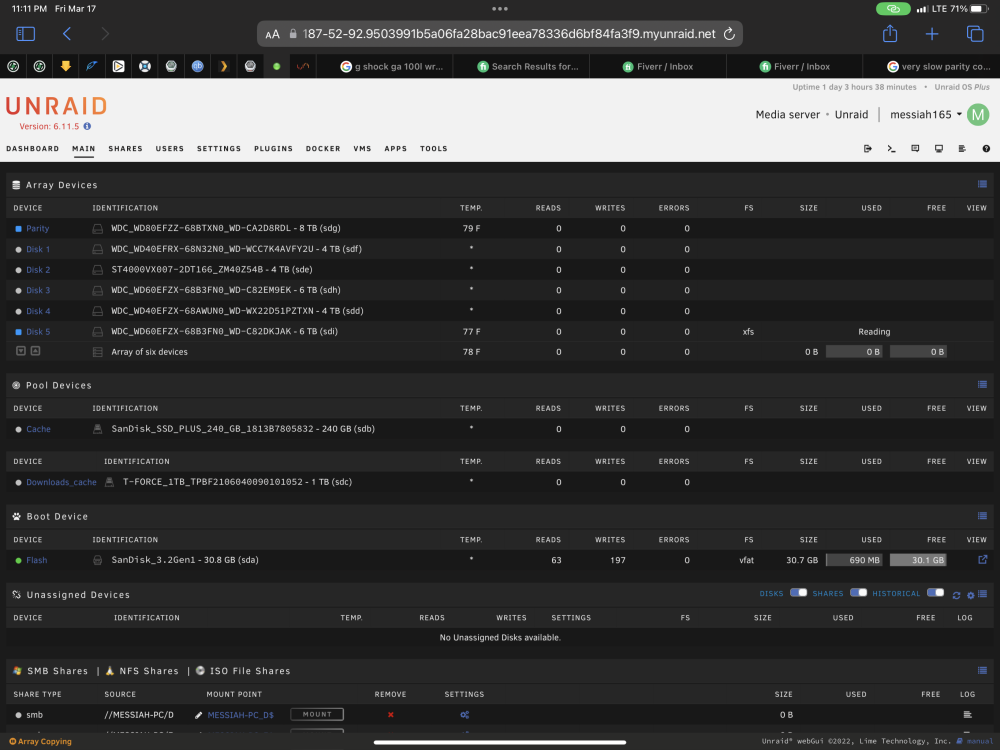This screenshot has height=750, width=1000.
Task: Toggle Array Devices section view icon
Action: point(982,184)
